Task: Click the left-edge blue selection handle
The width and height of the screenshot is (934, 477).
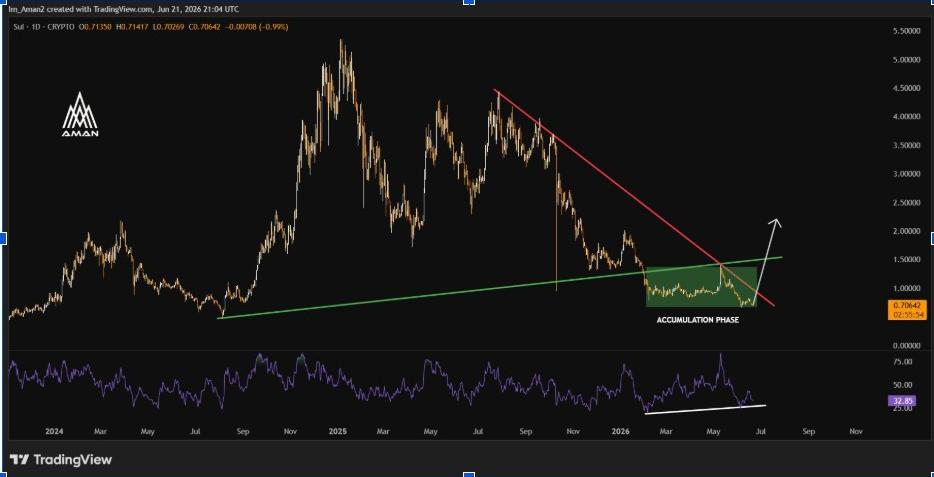Action: pyautogui.click(x=2, y=239)
